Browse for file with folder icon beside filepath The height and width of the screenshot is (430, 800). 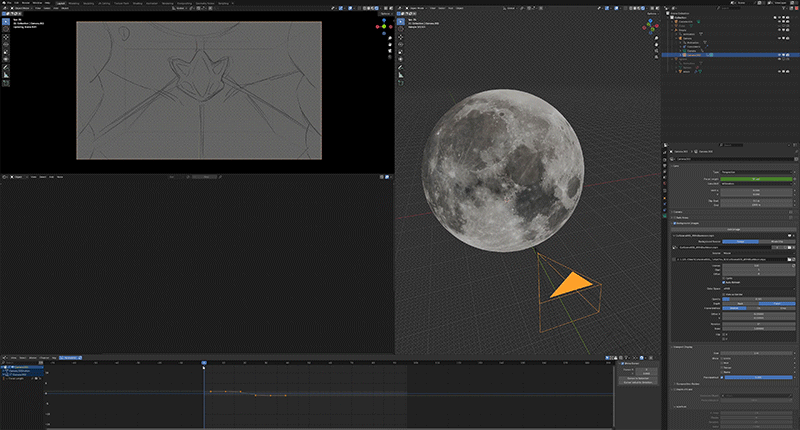pyautogui.click(x=789, y=259)
